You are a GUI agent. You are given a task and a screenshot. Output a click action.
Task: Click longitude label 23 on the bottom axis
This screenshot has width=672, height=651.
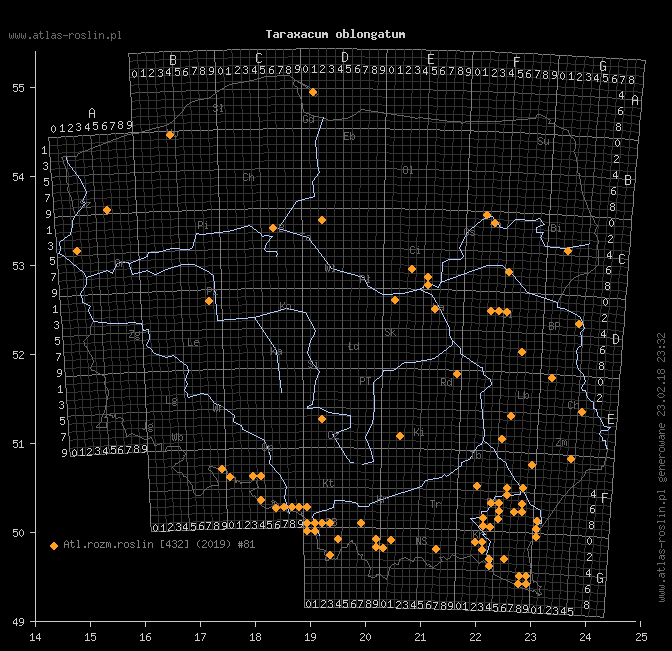point(531,637)
